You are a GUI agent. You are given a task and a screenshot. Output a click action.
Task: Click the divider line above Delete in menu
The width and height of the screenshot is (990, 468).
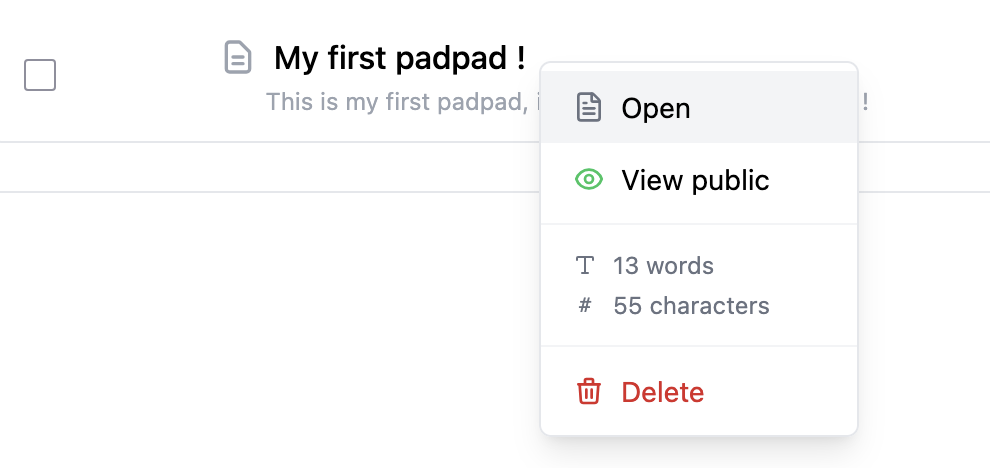pyautogui.click(x=699, y=346)
